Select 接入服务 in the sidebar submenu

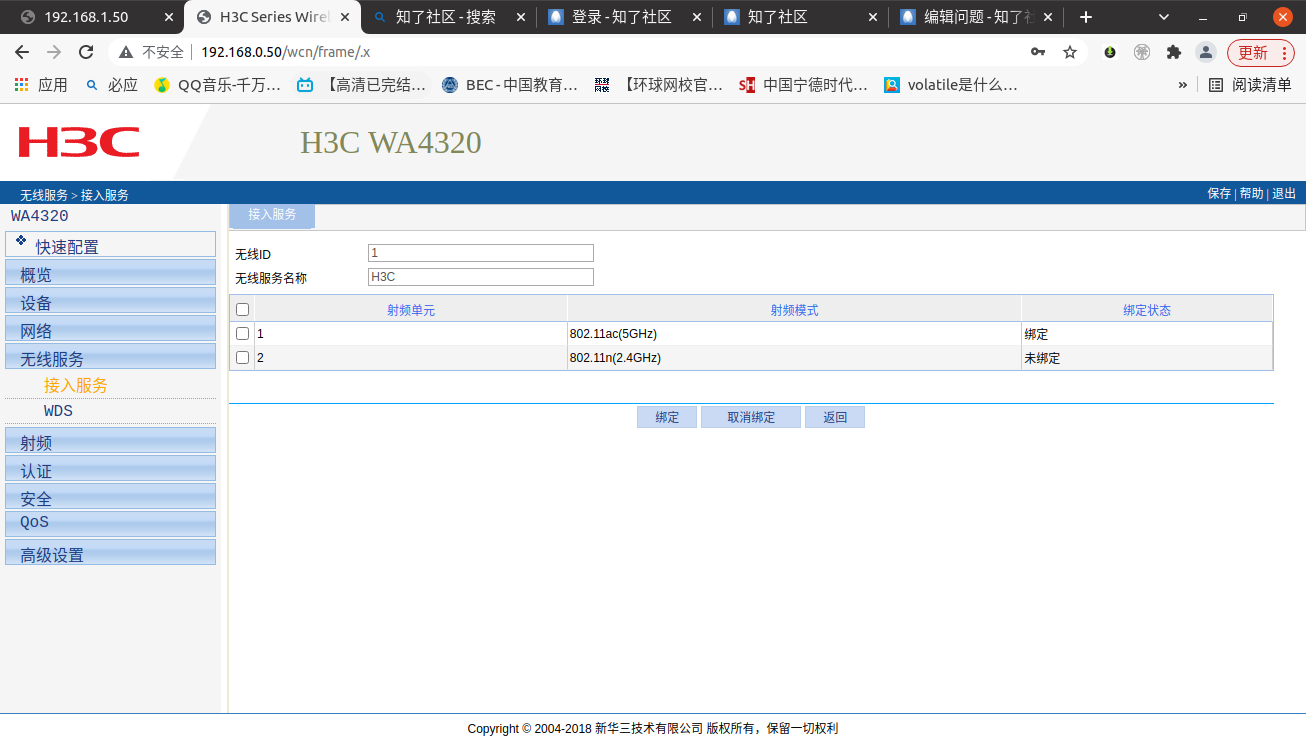point(76,385)
